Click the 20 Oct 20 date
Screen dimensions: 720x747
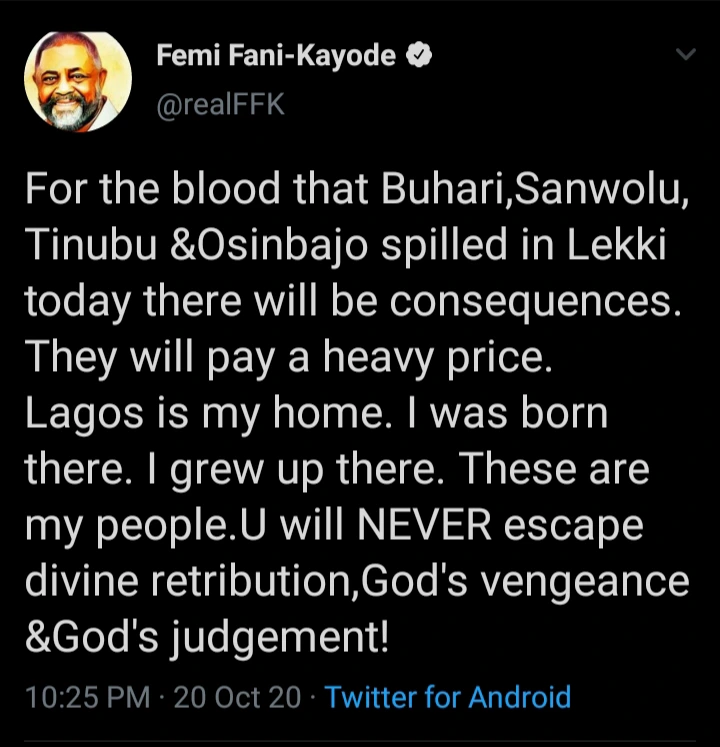(x=236, y=697)
